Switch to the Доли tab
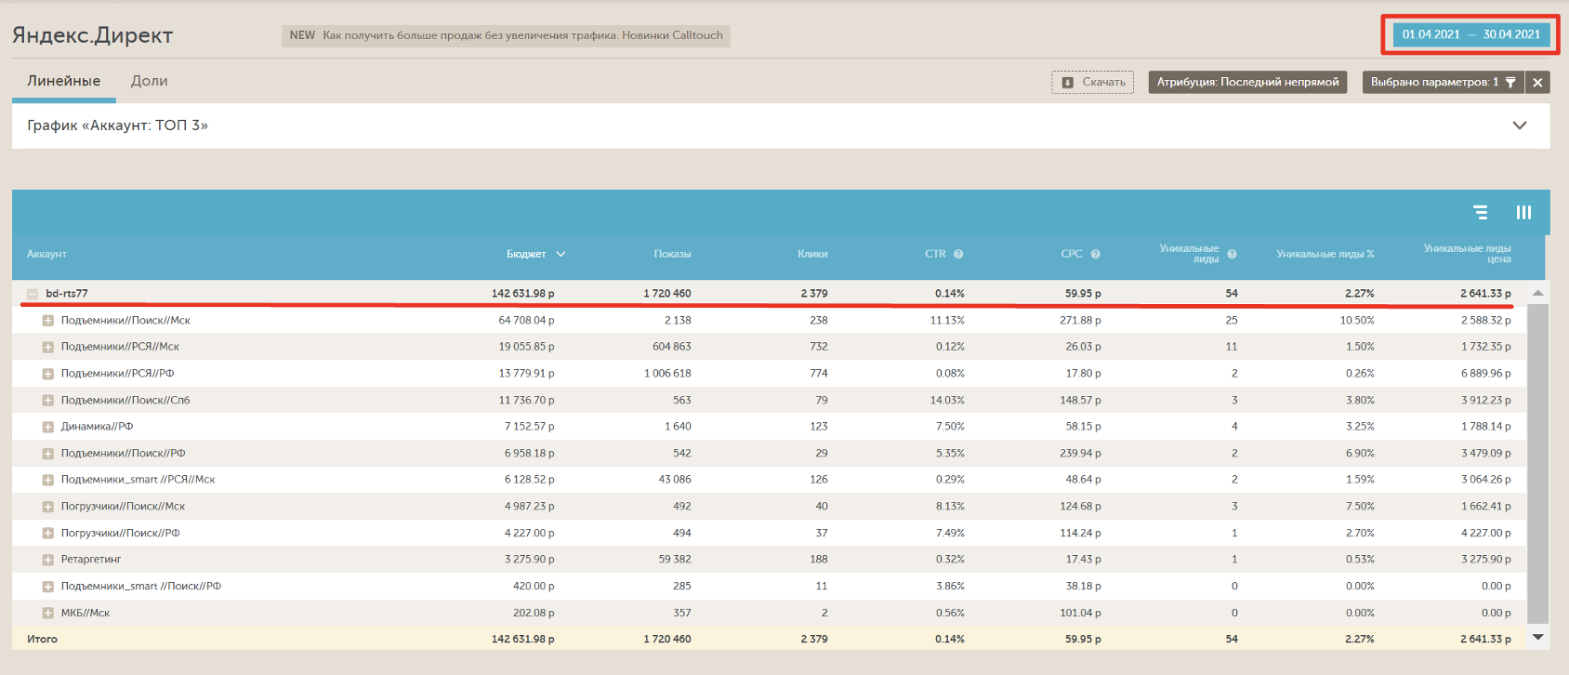 click(x=149, y=81)
